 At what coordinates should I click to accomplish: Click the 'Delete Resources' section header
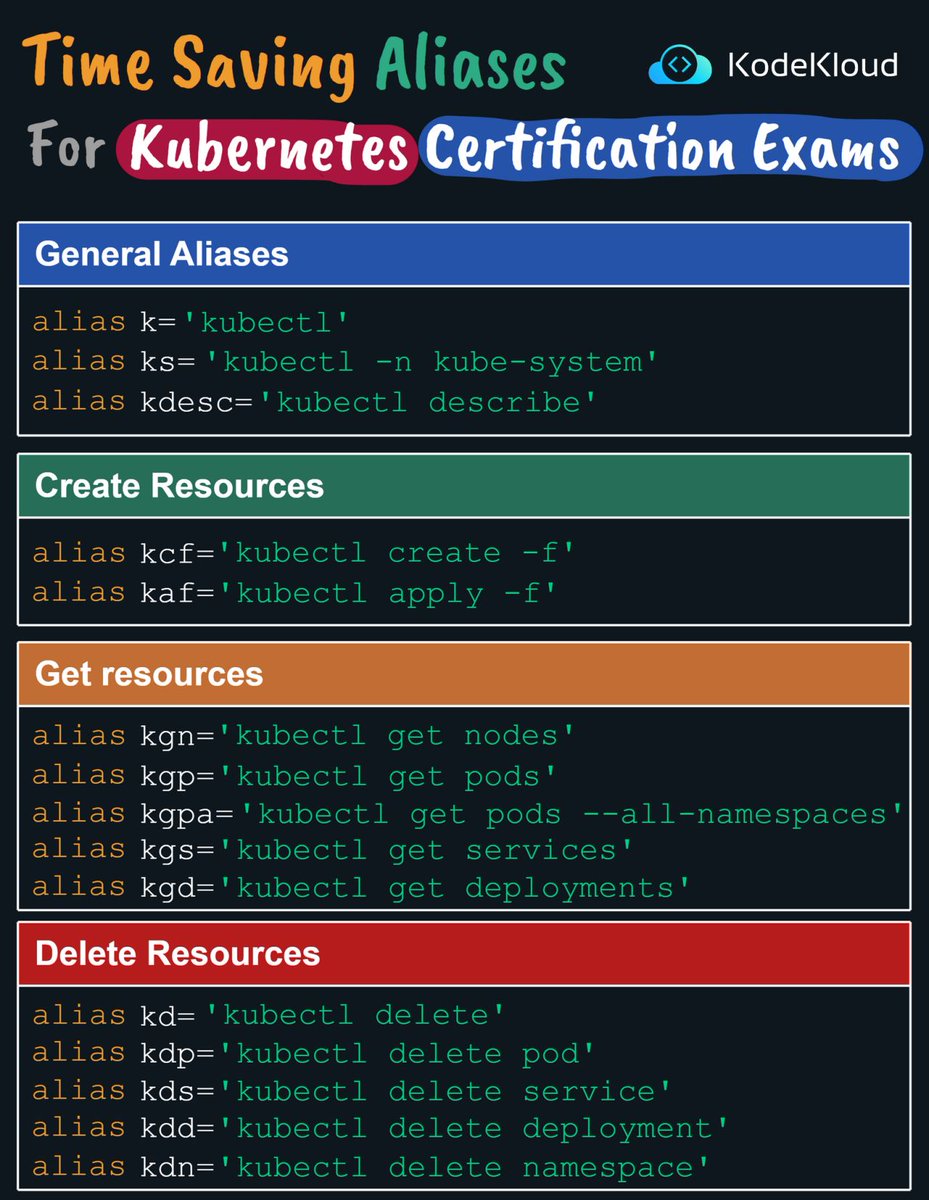point(464,953)
